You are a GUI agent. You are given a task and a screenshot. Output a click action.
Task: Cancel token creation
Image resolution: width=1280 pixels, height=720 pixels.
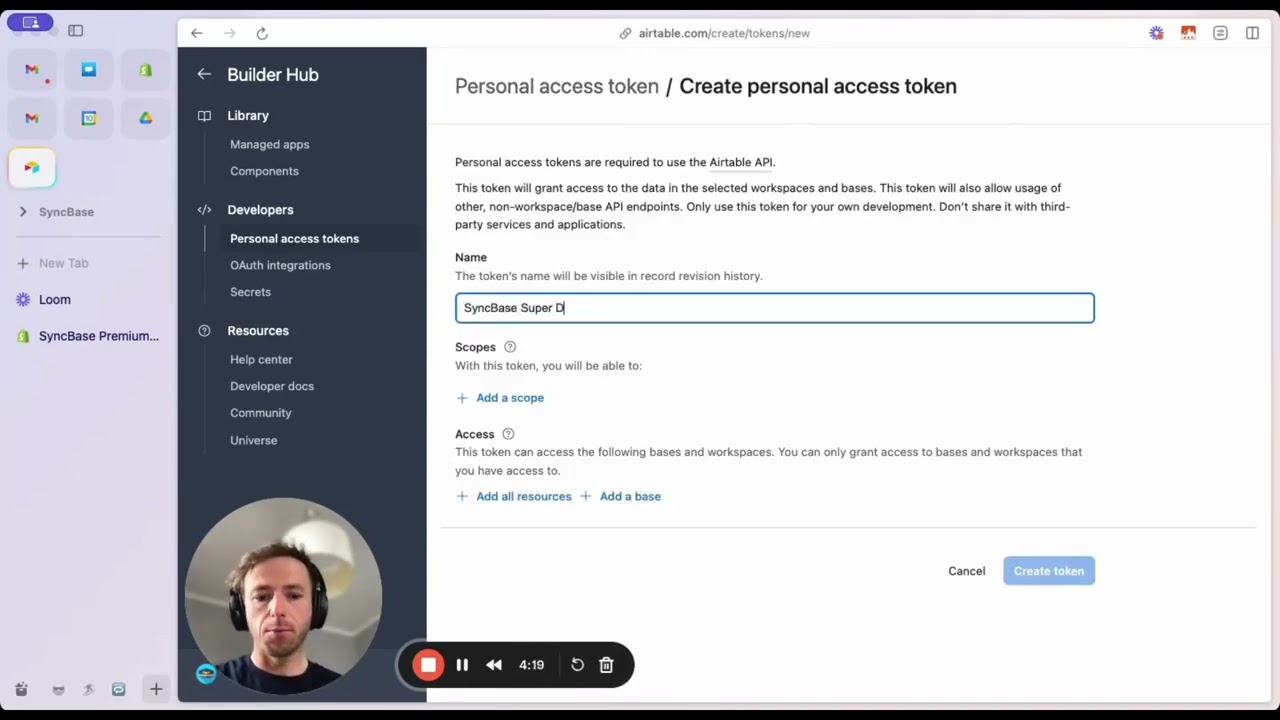click(x=967, y=571)
